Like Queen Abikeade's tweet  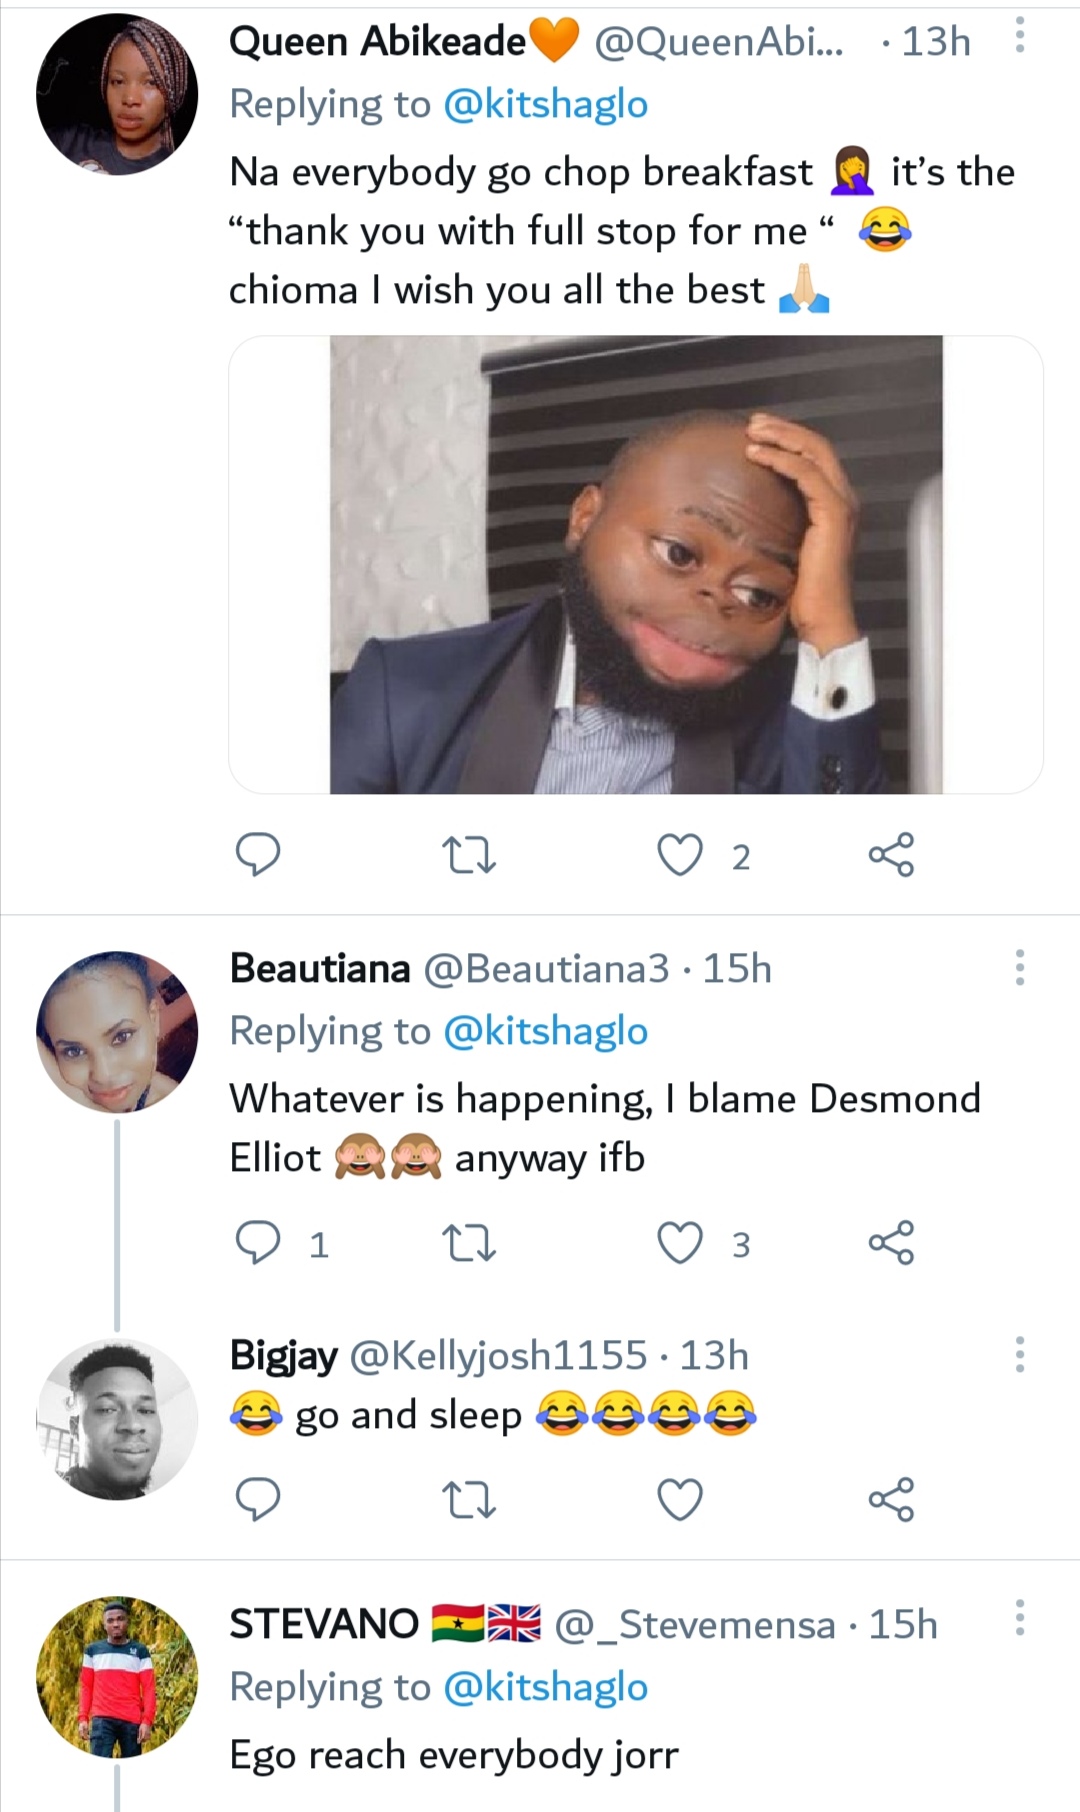coord(680,855)
